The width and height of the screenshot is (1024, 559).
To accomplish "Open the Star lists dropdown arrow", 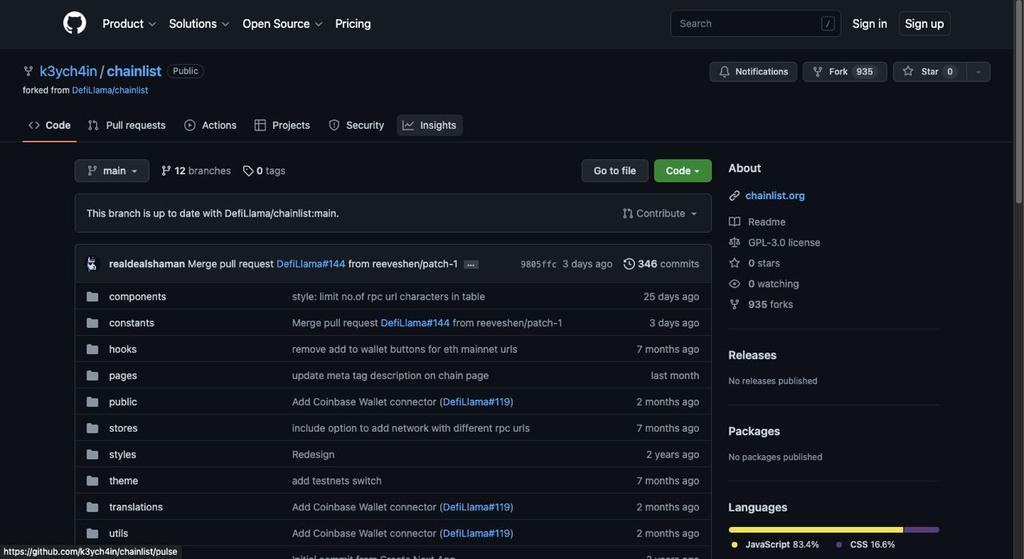I will (978, 72).
